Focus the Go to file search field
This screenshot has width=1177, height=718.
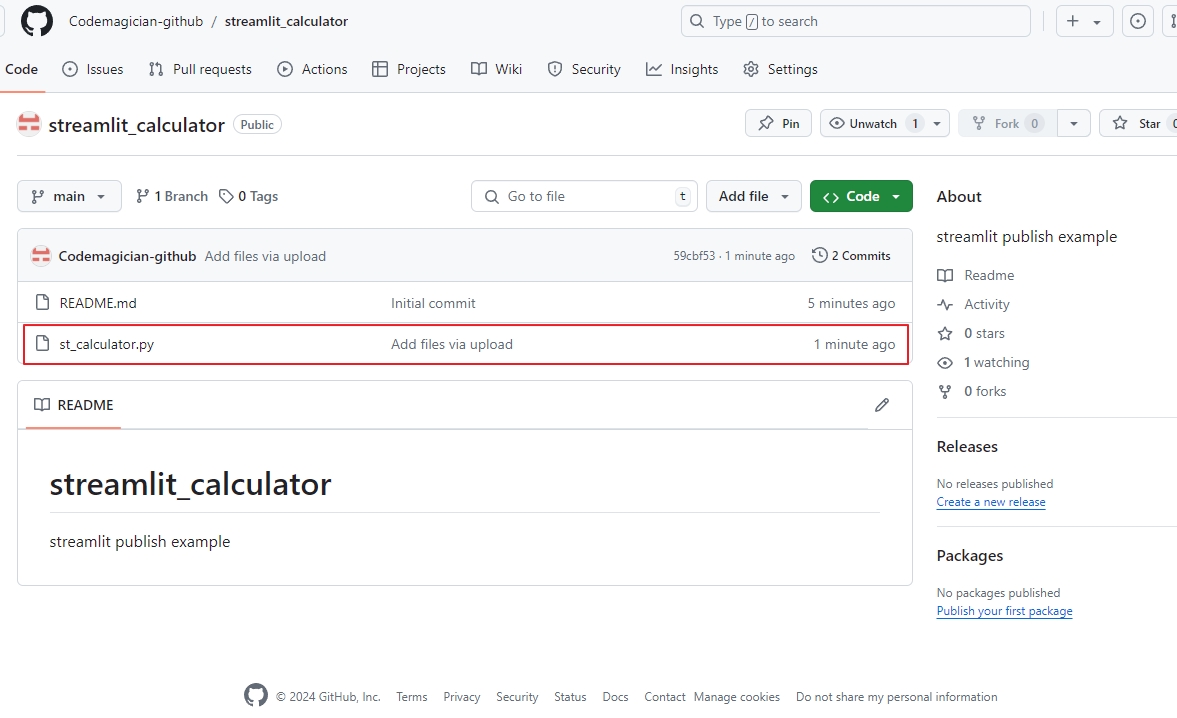pos(584,196)
